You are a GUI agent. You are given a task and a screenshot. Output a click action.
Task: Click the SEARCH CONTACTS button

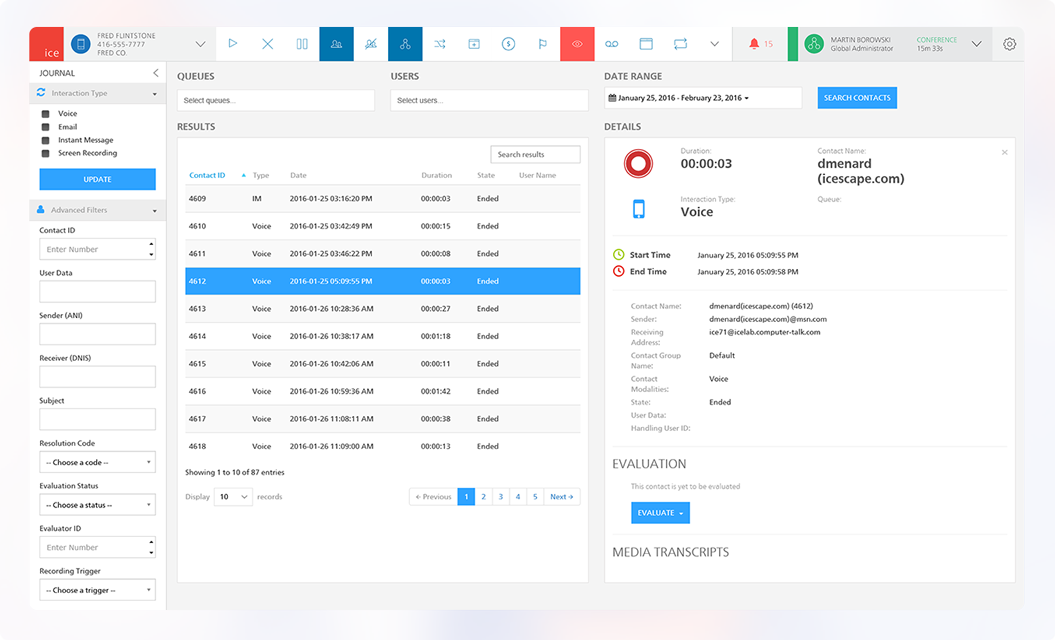[857, 98]
